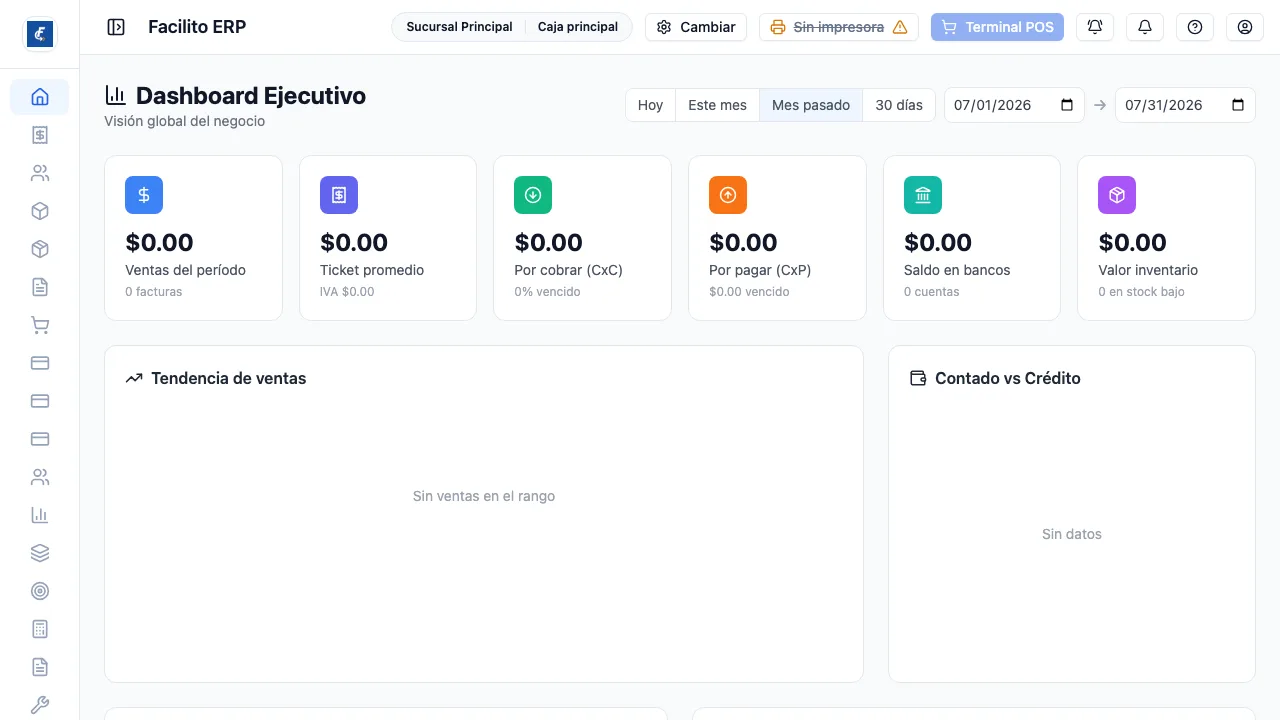Open the shopping cart sidebar icon
Image resolution: width=1280 pixels, height=720 pixels.
point(40,325)
